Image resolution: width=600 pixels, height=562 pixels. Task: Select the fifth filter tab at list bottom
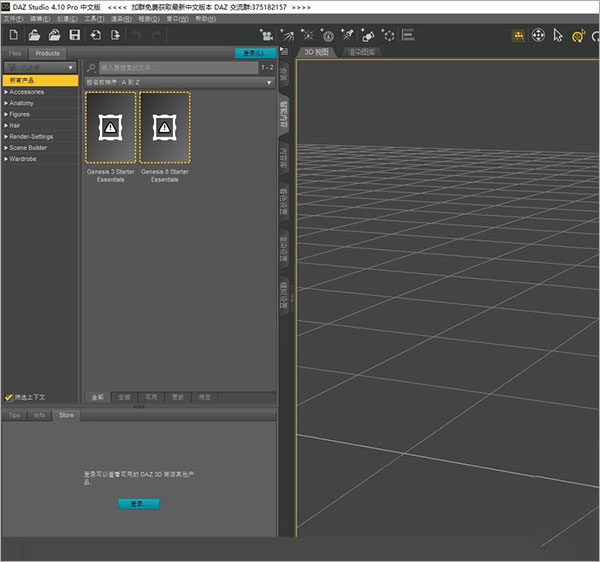pos(205,397)
